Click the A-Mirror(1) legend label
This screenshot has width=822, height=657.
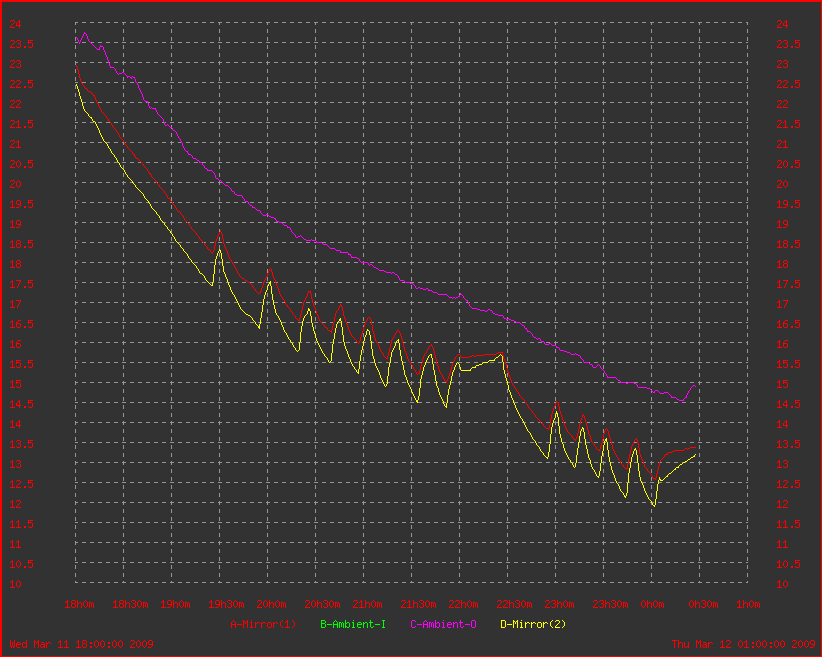click(263, 624)
